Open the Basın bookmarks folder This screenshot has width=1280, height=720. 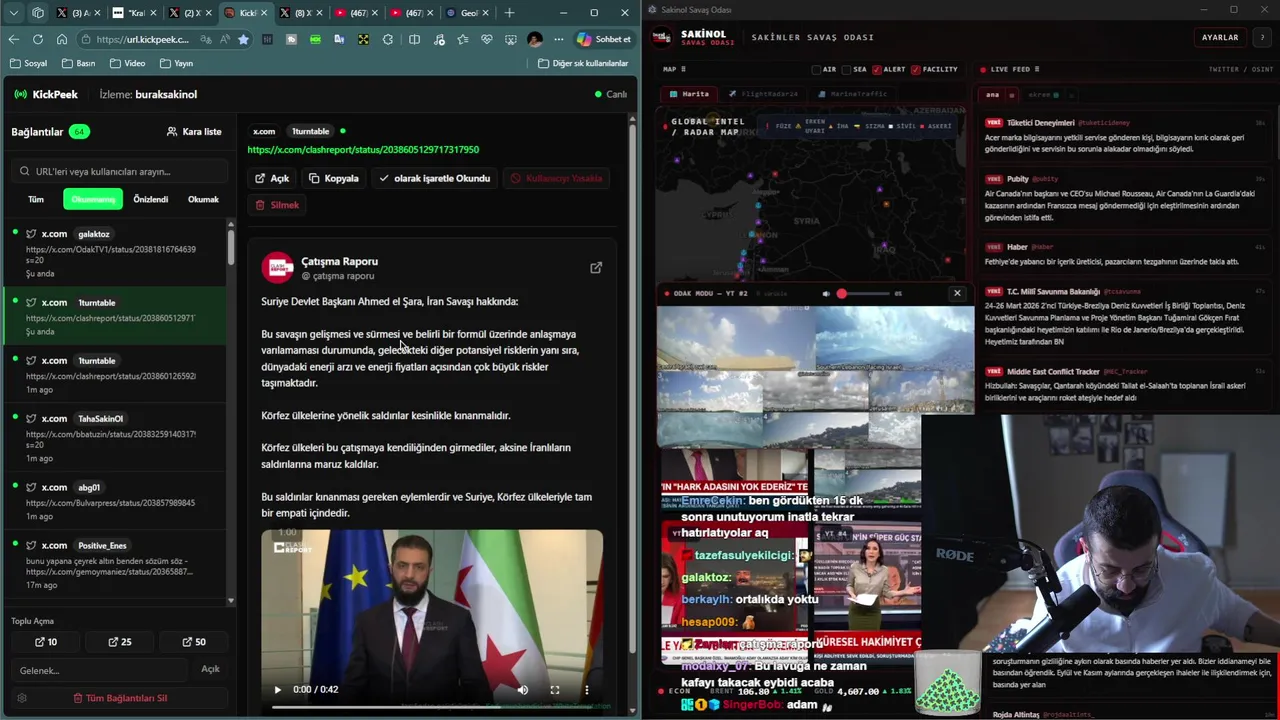click(x=78, y=63)
